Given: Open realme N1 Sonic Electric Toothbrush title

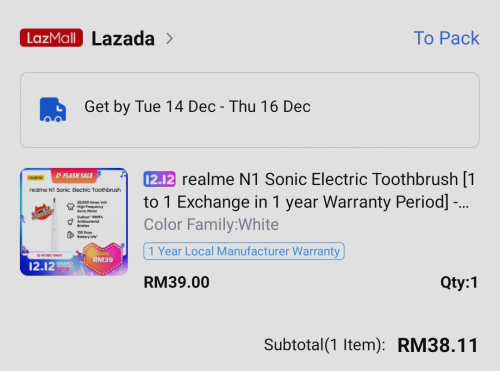Looking at the screenshot, I should coord(309,190).
